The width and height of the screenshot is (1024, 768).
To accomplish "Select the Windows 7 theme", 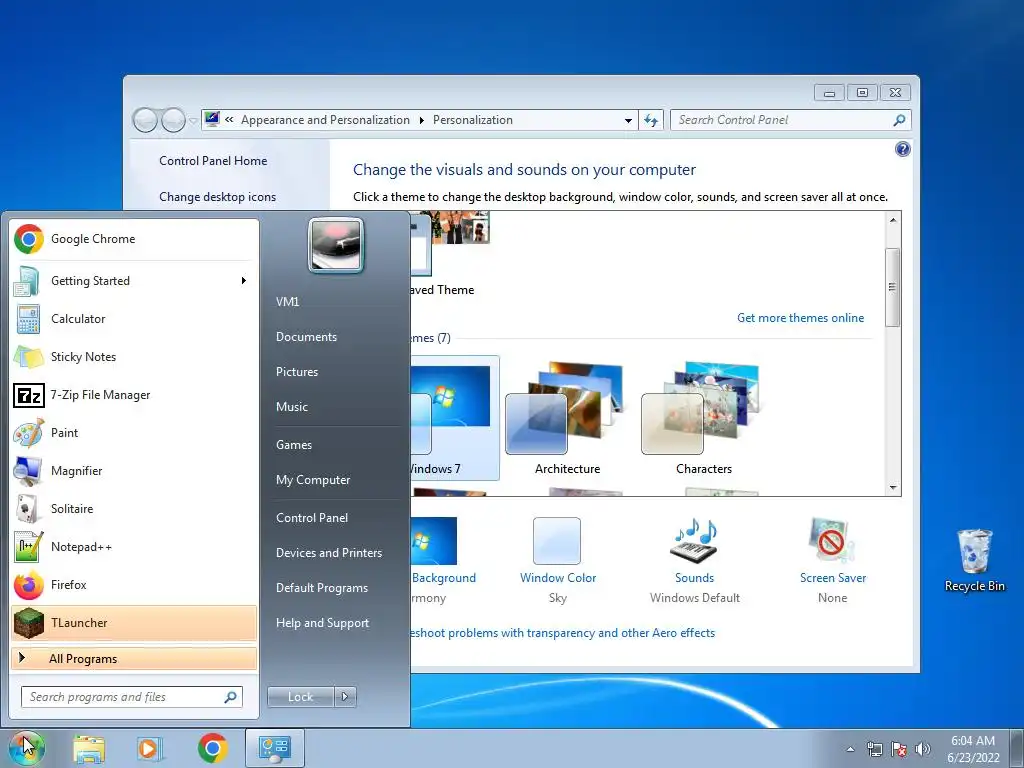I will coord(455,418).
